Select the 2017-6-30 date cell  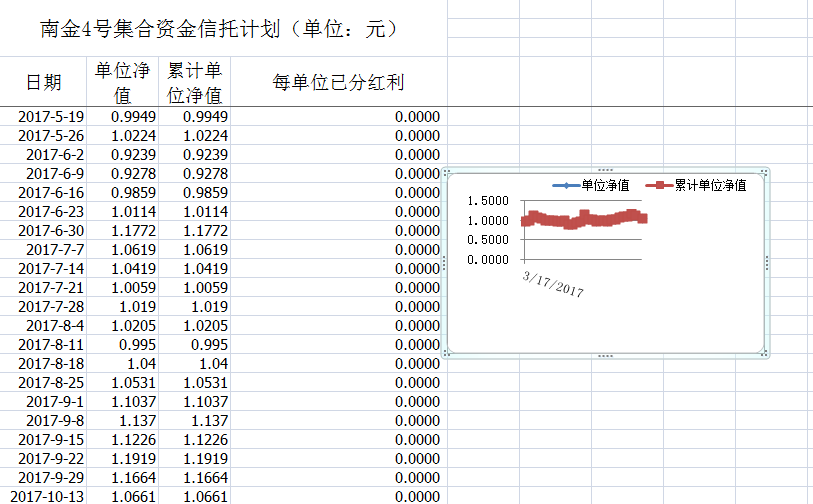point(51,230)
